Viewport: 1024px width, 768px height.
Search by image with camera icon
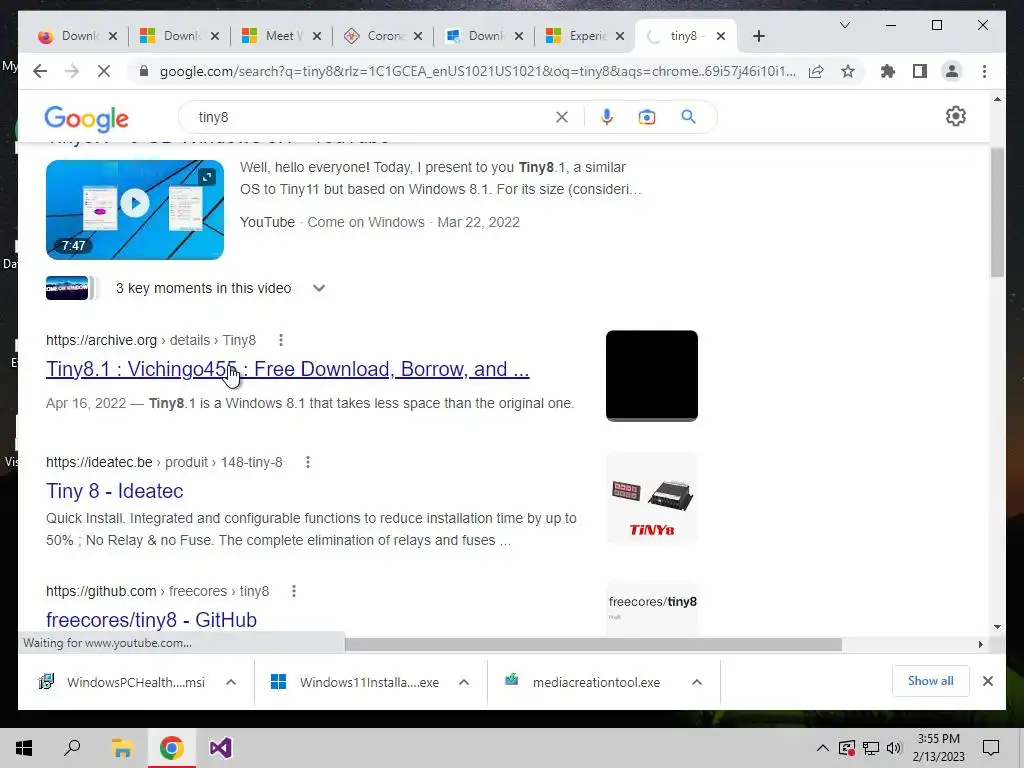647,117
